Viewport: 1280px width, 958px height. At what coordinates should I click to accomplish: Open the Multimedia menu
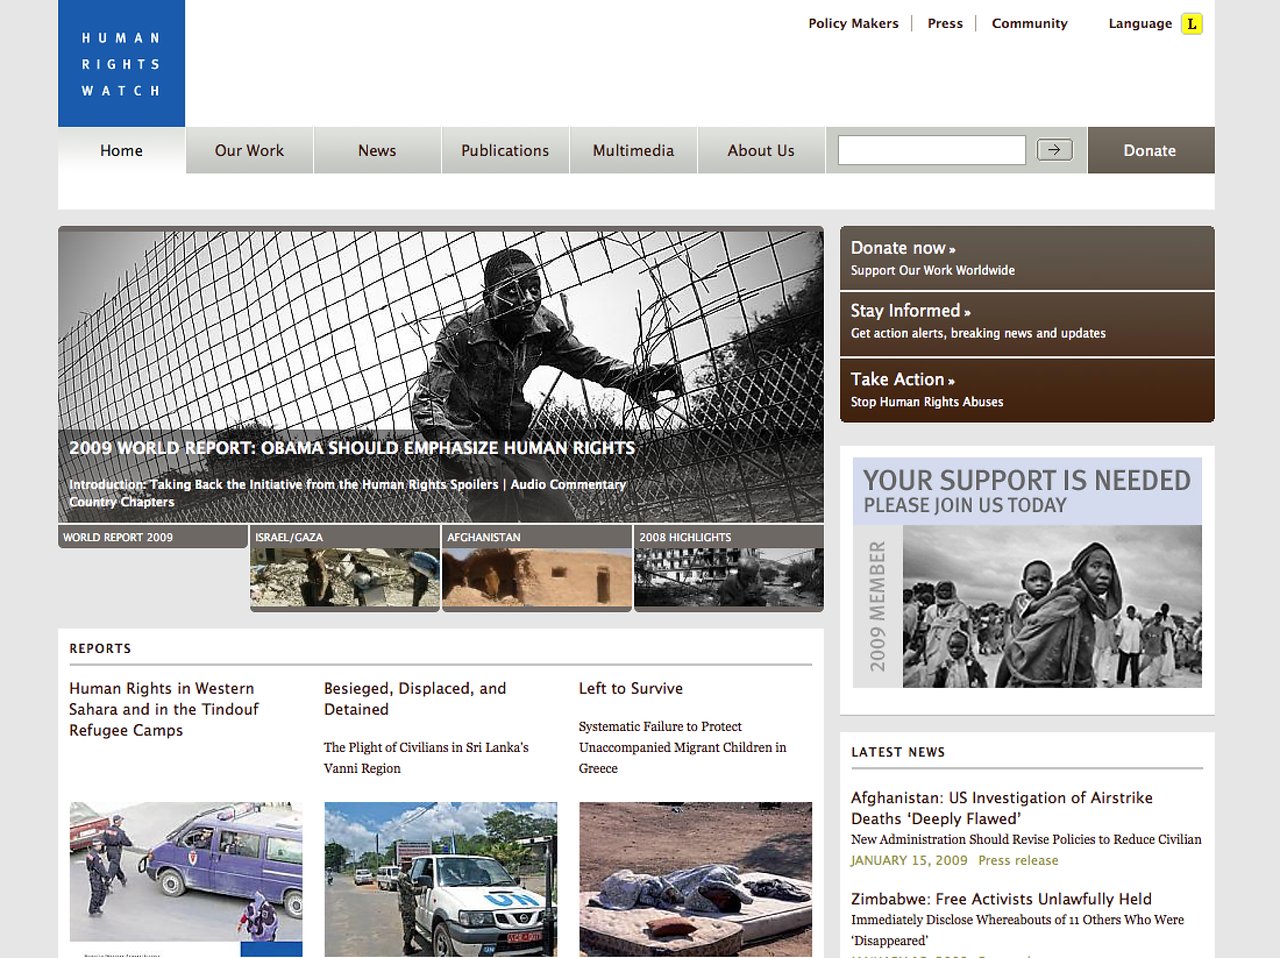coord(633,150)
